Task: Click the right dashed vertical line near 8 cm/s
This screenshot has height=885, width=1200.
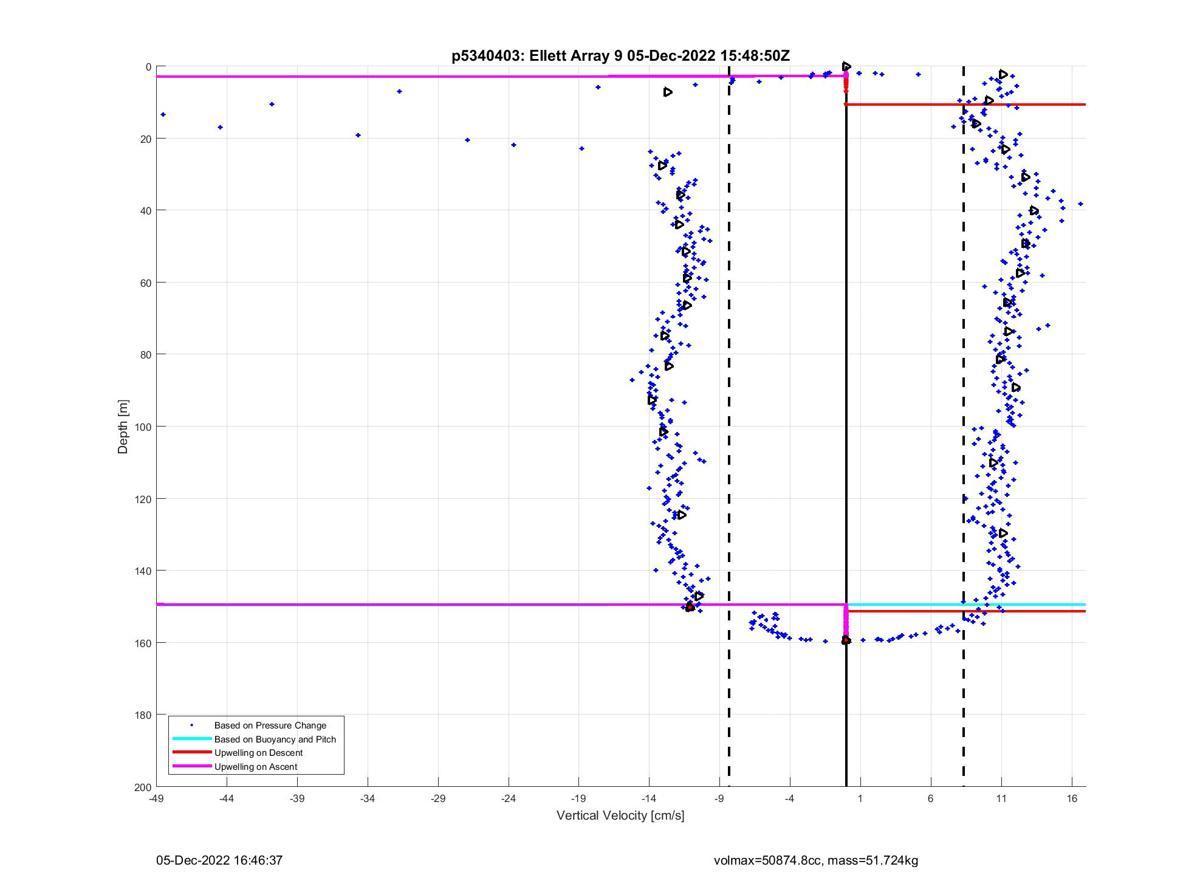Action: 963,427
